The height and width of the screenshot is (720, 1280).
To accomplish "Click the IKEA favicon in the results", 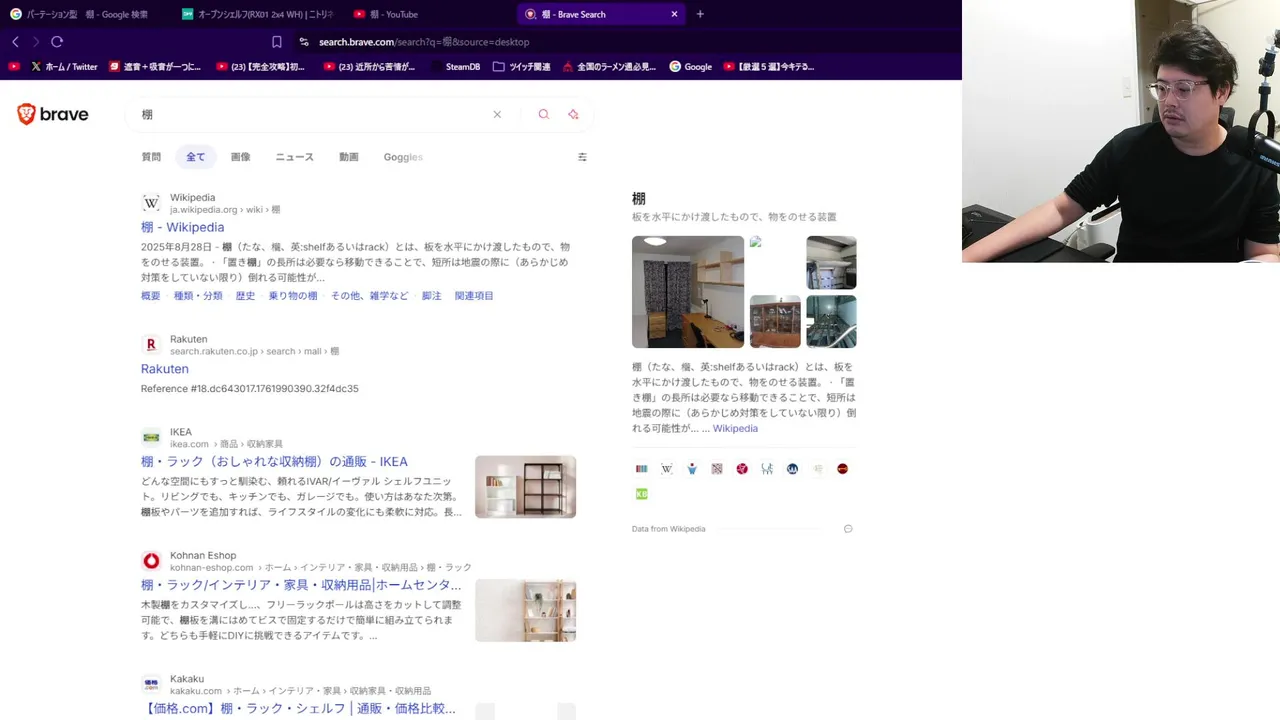I will [151, 437].
